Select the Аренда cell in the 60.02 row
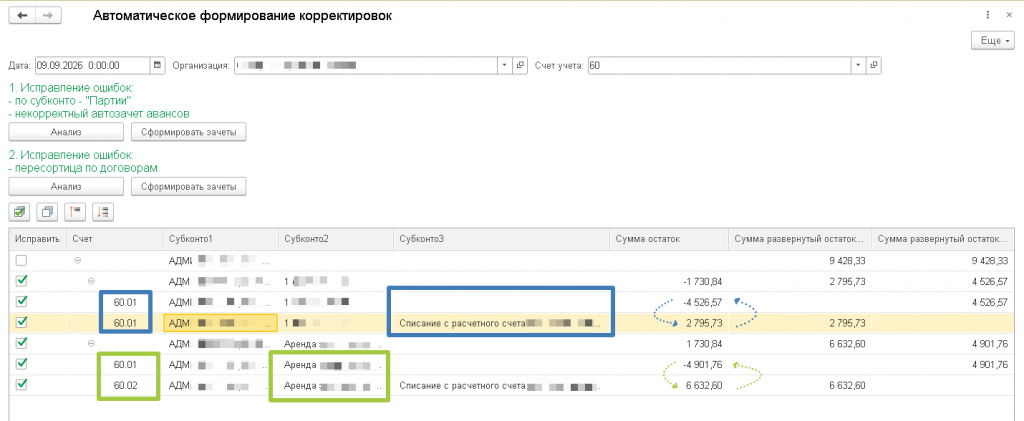This screenshot has width=1024, height=421. [336, 386]
